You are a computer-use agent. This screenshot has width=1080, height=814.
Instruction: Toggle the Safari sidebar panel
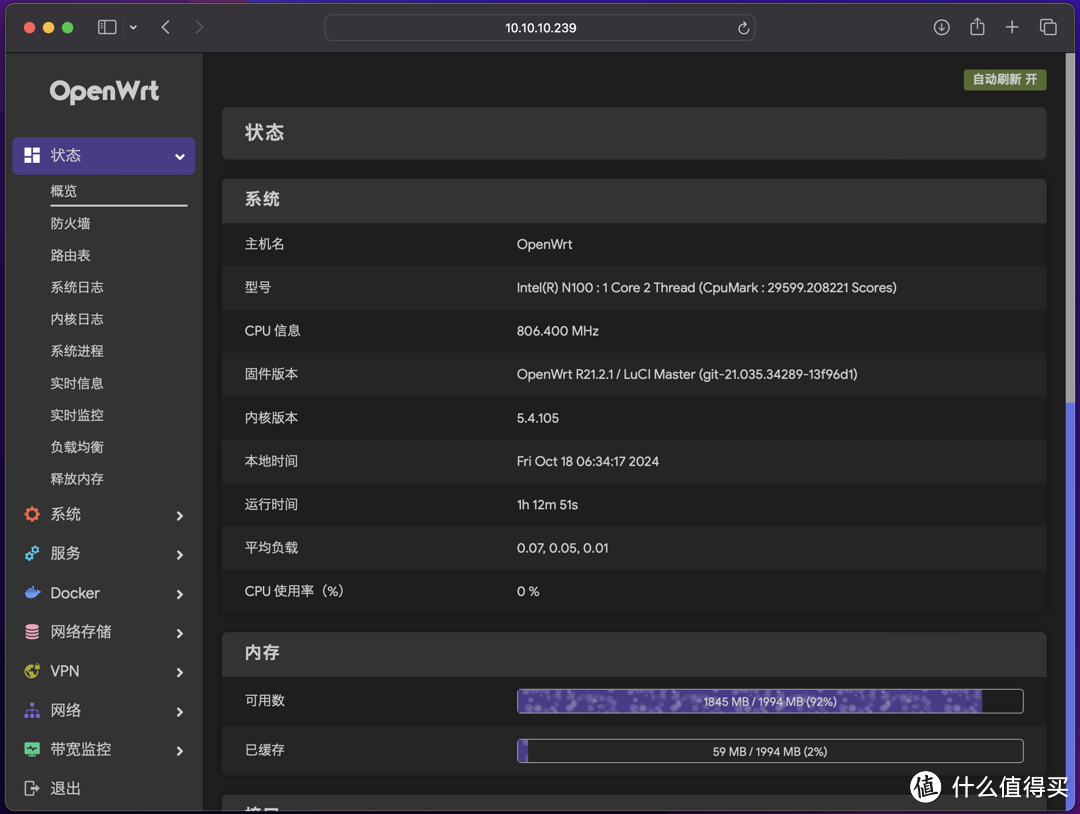pos(107,28)
